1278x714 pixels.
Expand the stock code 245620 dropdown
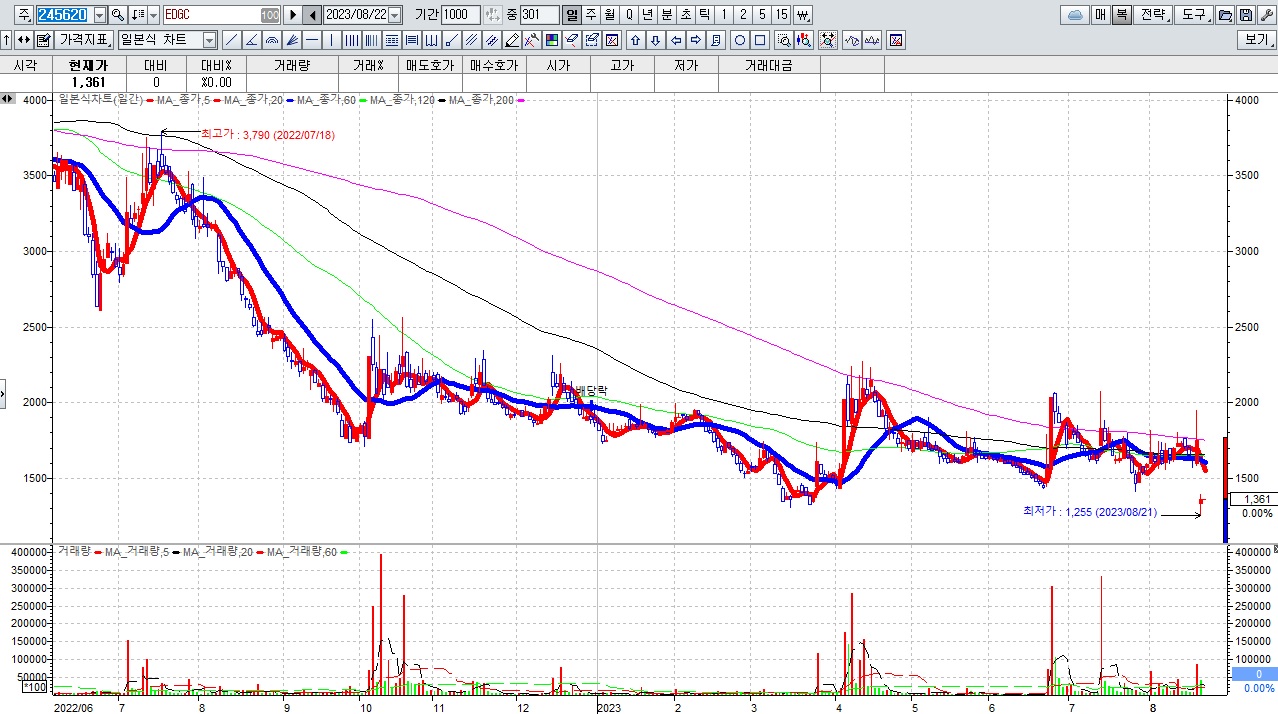click(100, 15)
